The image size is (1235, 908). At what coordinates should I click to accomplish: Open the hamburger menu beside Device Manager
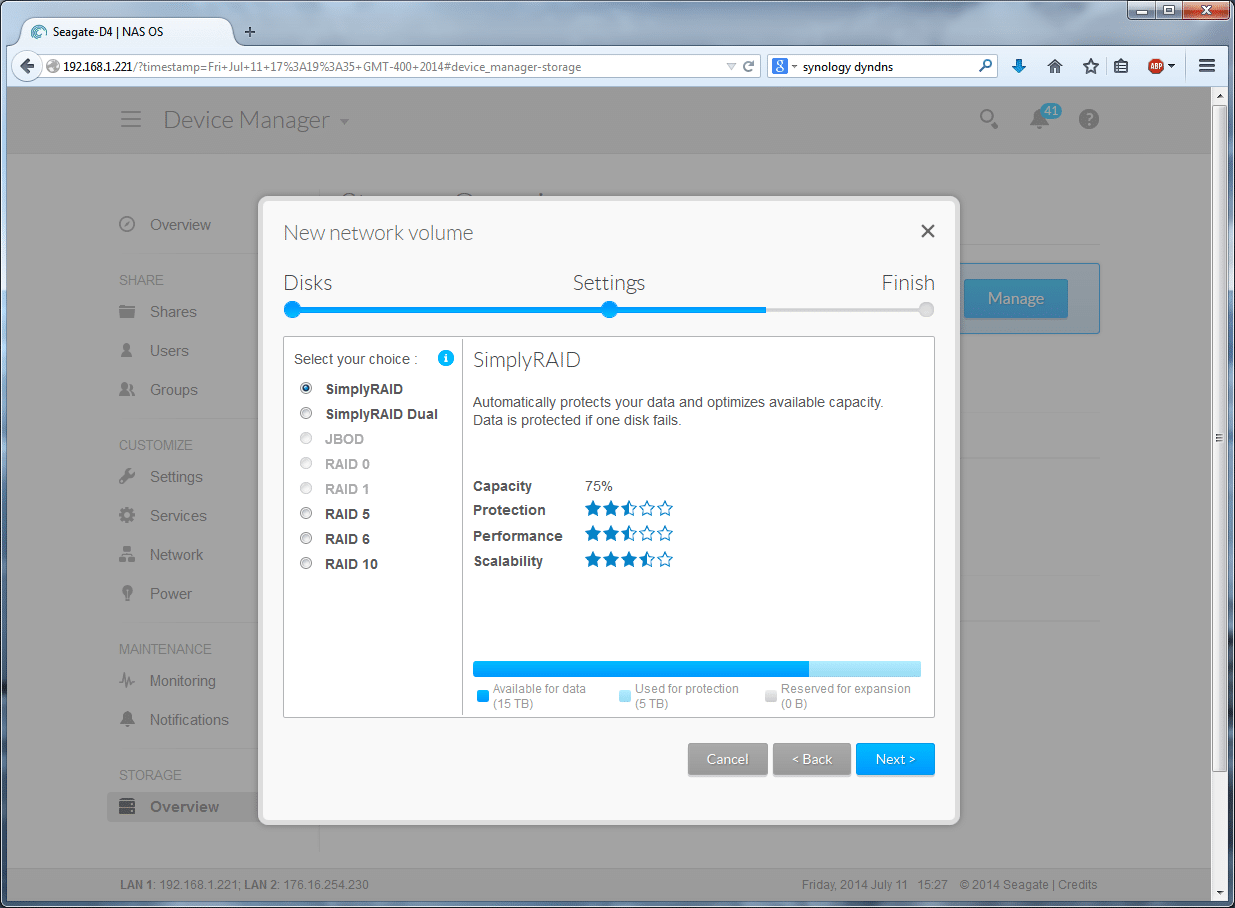coord(131,120)
